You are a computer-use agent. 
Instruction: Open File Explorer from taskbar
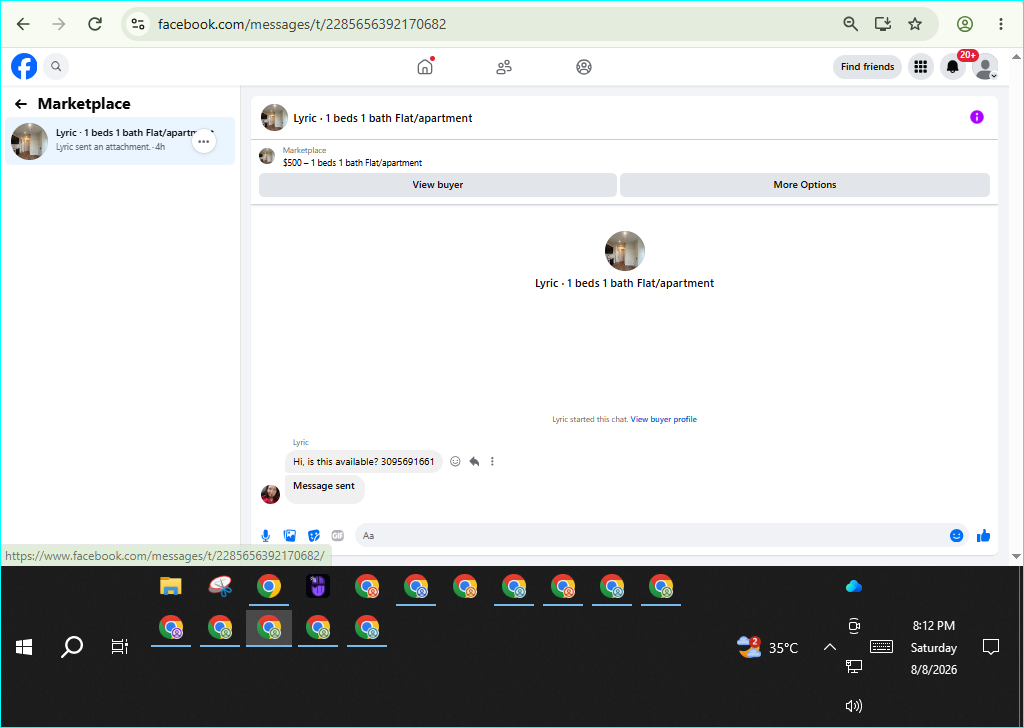coord(171,586)
